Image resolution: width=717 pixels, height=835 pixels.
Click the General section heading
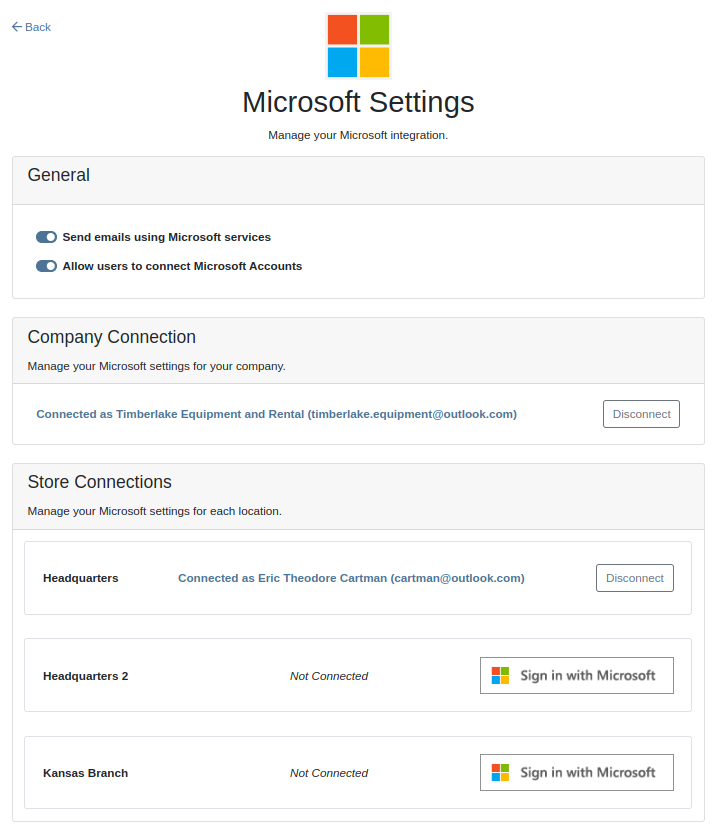59,175
